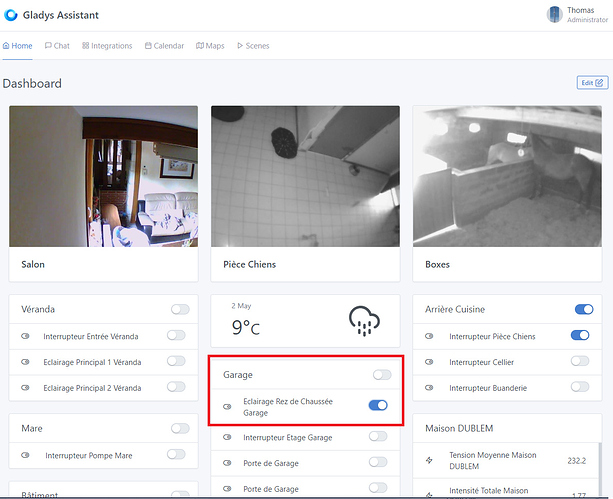613x499 pixels.
Task: Click device icon beside Interrupteur Buanderie
Action: [x=429, y=388]
